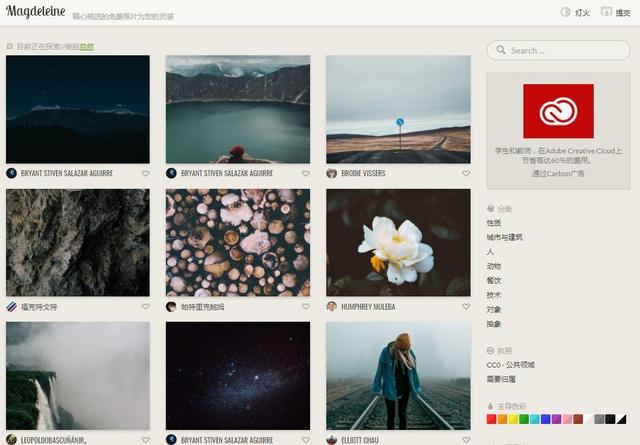Heart the stacked logs photo
The width and height of the screenshot is (640, 445).
point(305,307)
